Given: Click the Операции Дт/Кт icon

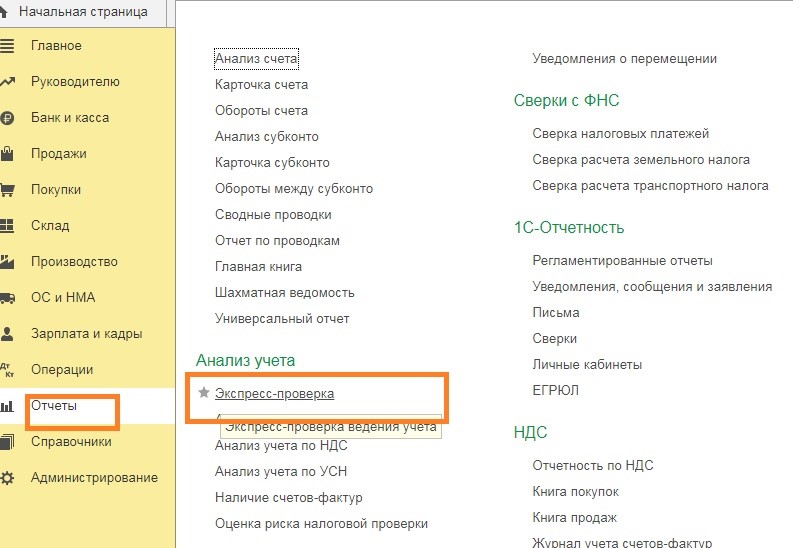Looking at the screenshot, I should (x=7, y=370).
